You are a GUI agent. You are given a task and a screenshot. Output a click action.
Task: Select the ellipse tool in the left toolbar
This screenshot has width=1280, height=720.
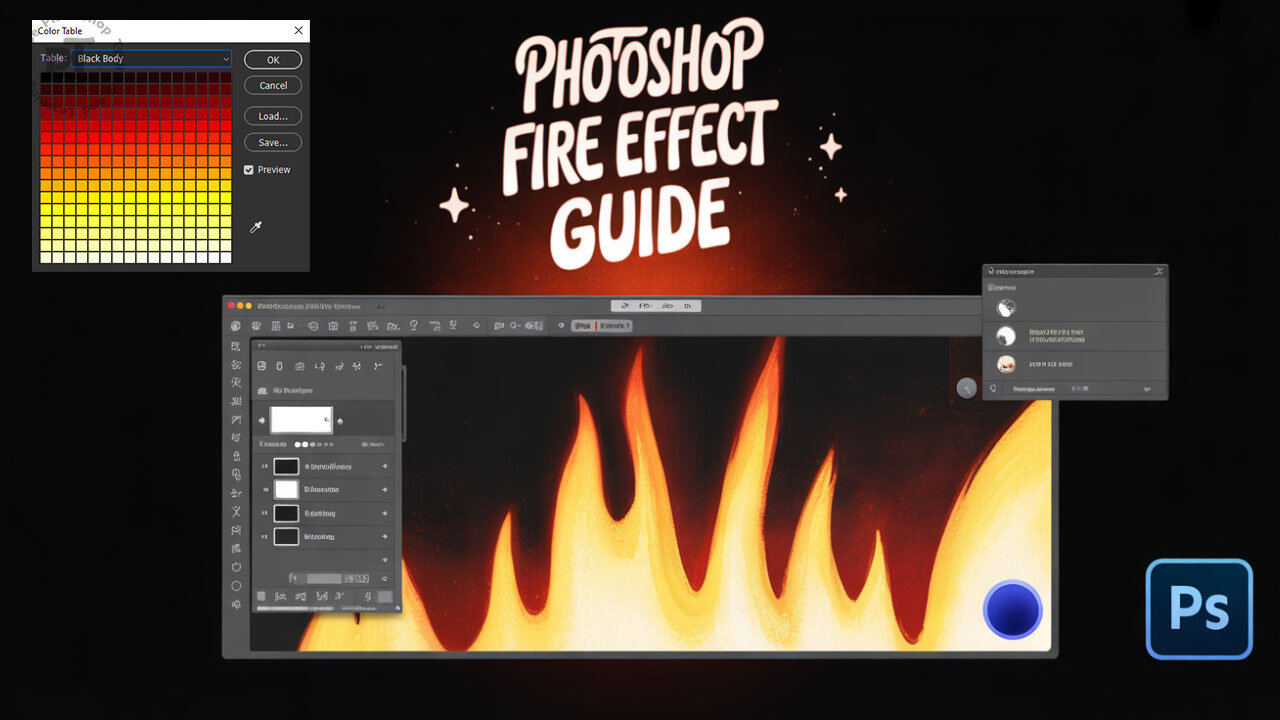click(236, 586)
